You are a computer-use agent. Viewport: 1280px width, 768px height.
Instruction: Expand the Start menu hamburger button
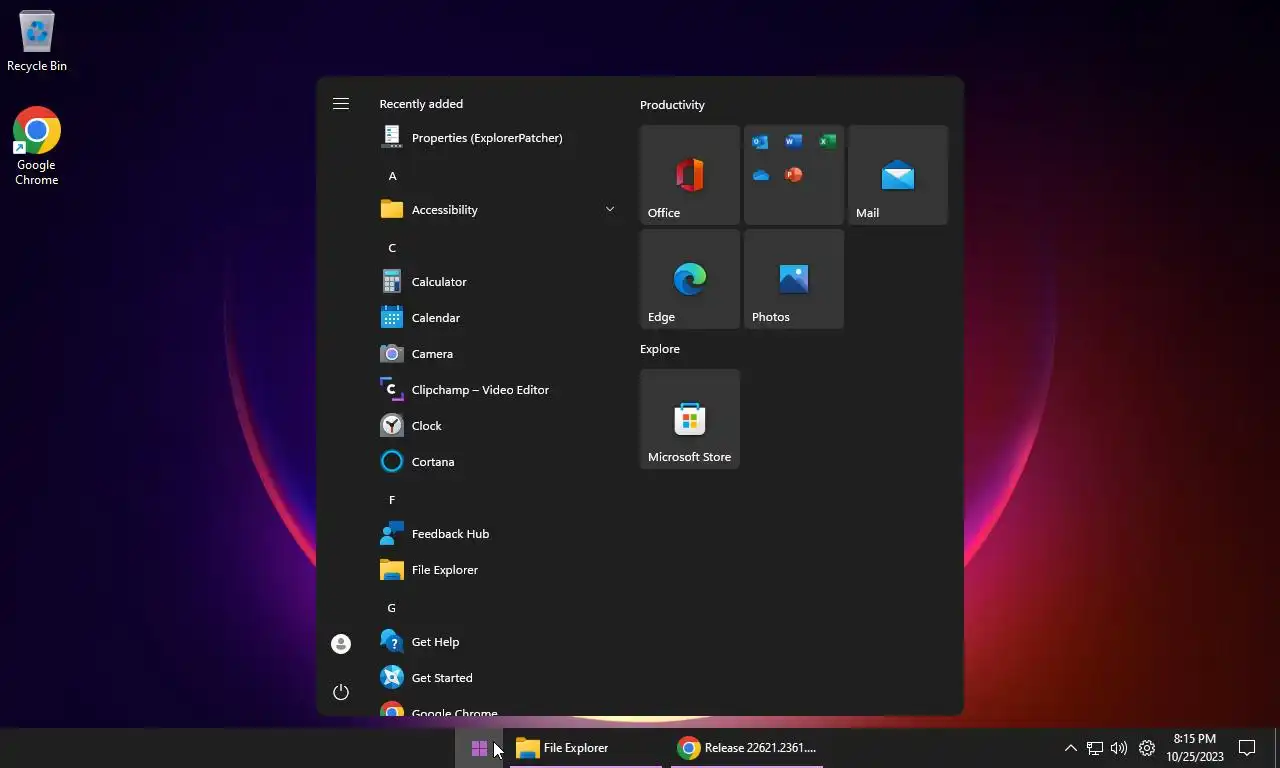click(x=341, y=104)
